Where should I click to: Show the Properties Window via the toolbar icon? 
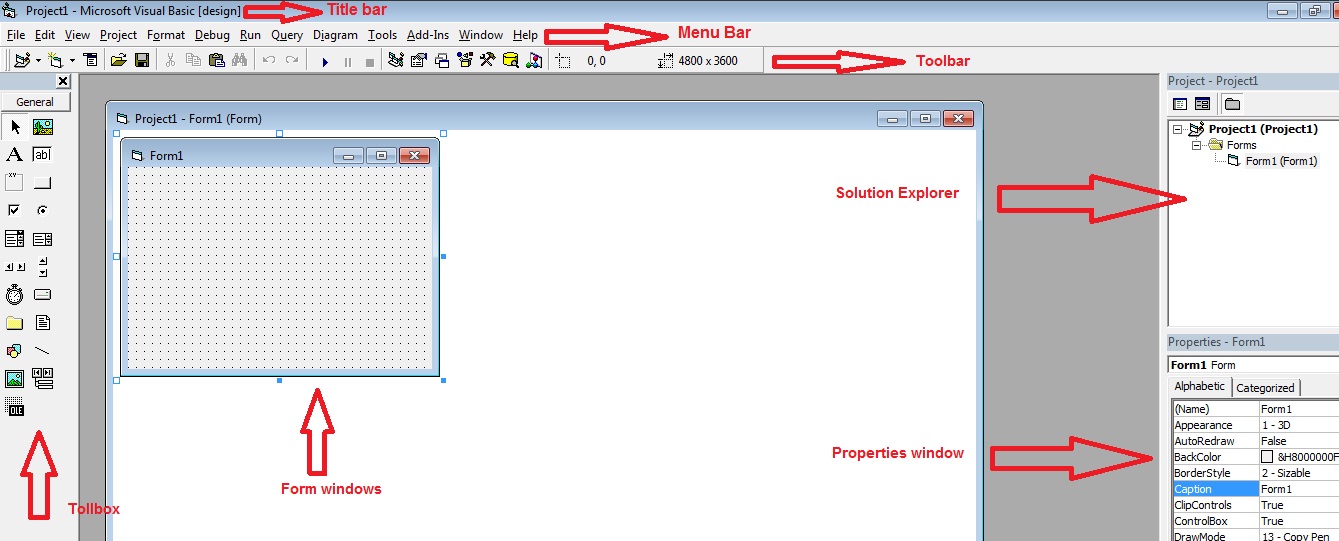[x=419, y=61]
